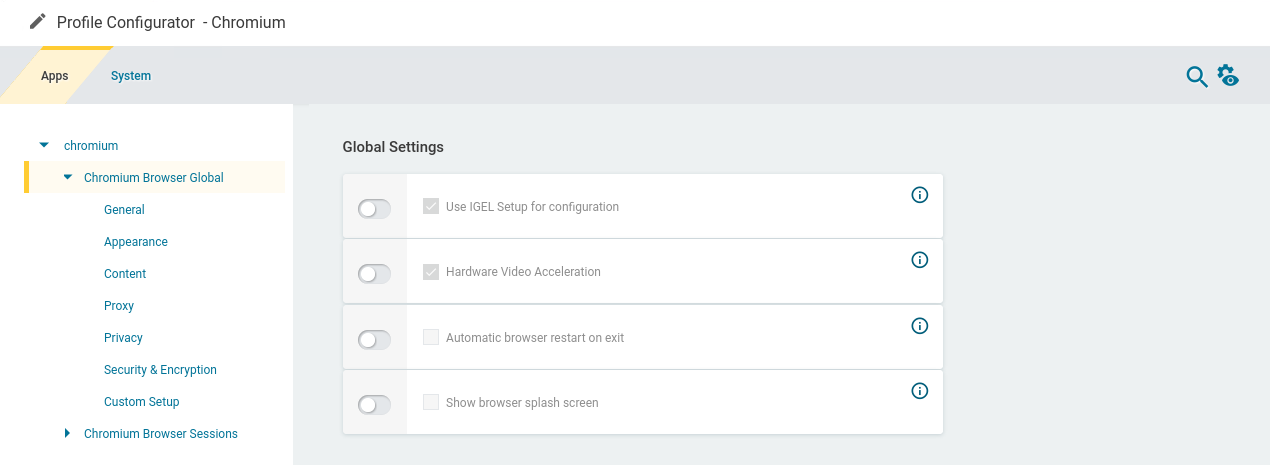The height and width of the screenshot is (465, 1270).
Task: Activate toggle for Automatic browser restart
Action: pyautogui.click(x=374, y=339)
